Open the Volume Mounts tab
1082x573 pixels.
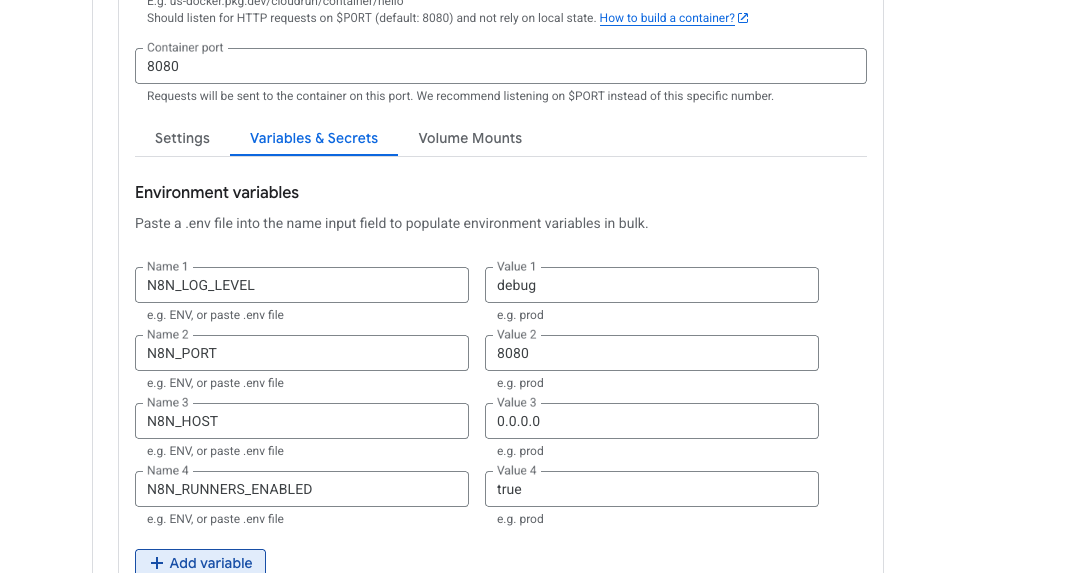click(470, 138)
